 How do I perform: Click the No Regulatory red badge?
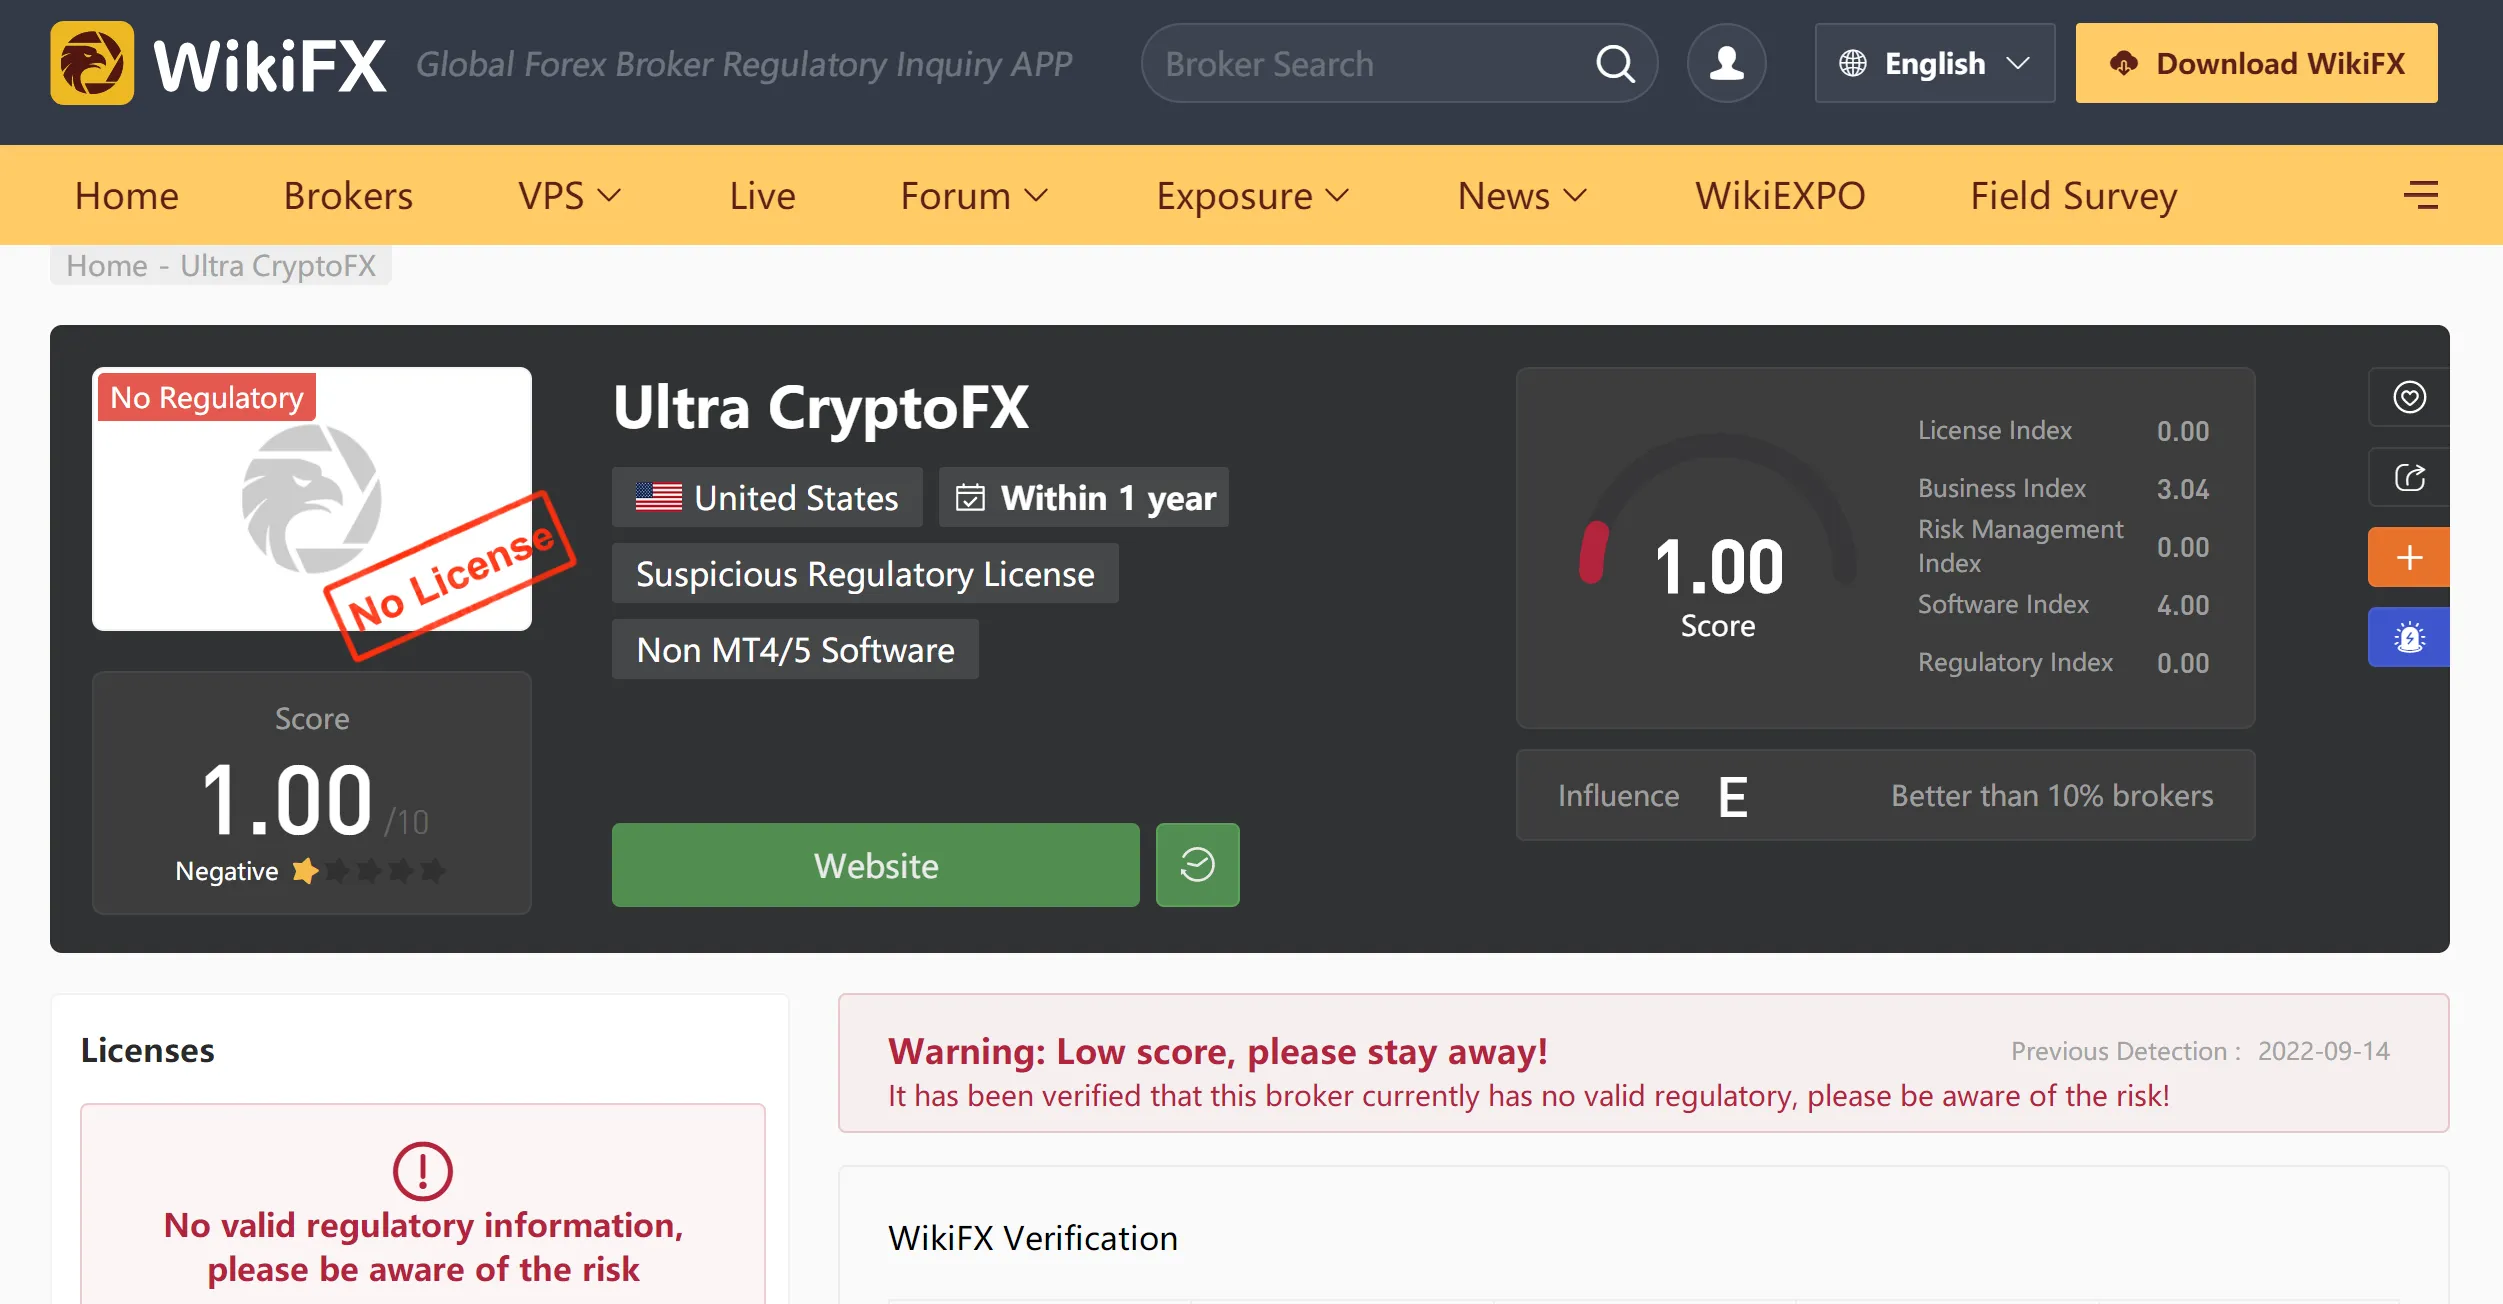coord(207,397)
